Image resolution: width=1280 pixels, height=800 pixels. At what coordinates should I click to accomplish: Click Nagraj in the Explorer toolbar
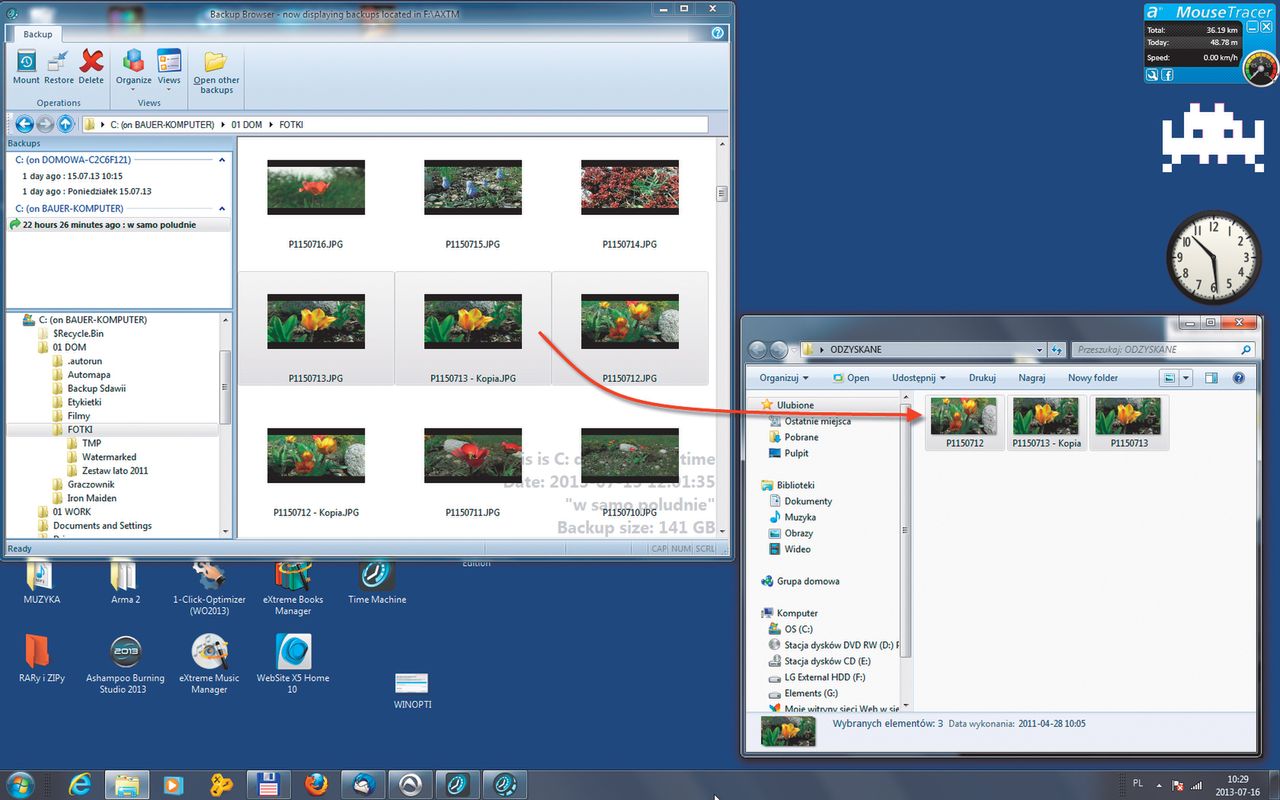1032,378
